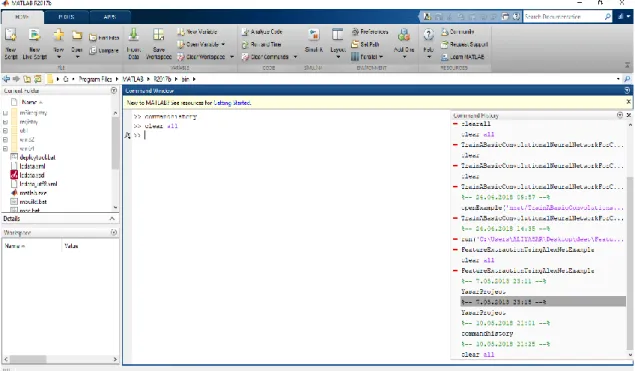
Task: Click the browse for folder icon
Action: [x=38, y=79]
